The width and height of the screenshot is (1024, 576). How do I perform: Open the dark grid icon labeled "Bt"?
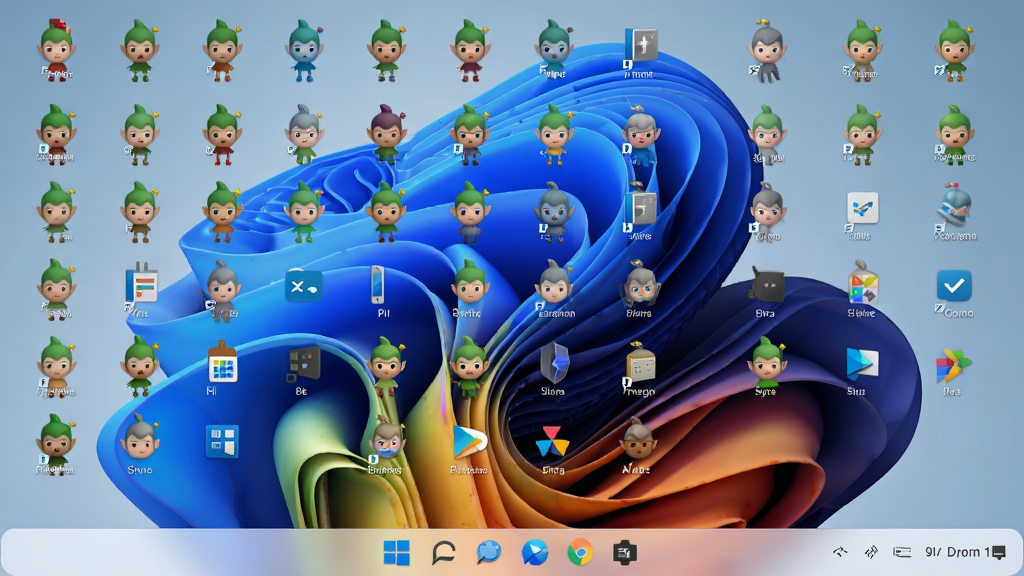point(304,364)
